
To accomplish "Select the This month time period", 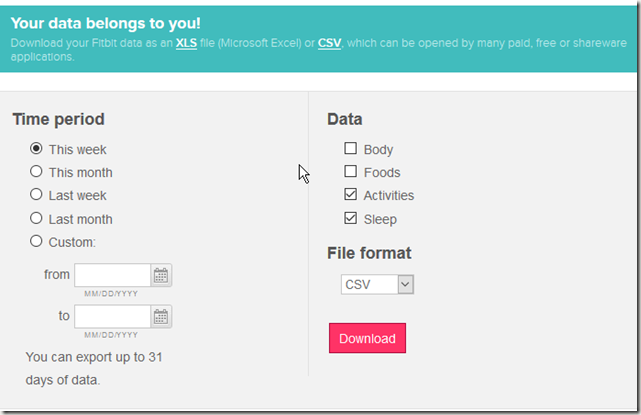I will (x=37, y=172).
